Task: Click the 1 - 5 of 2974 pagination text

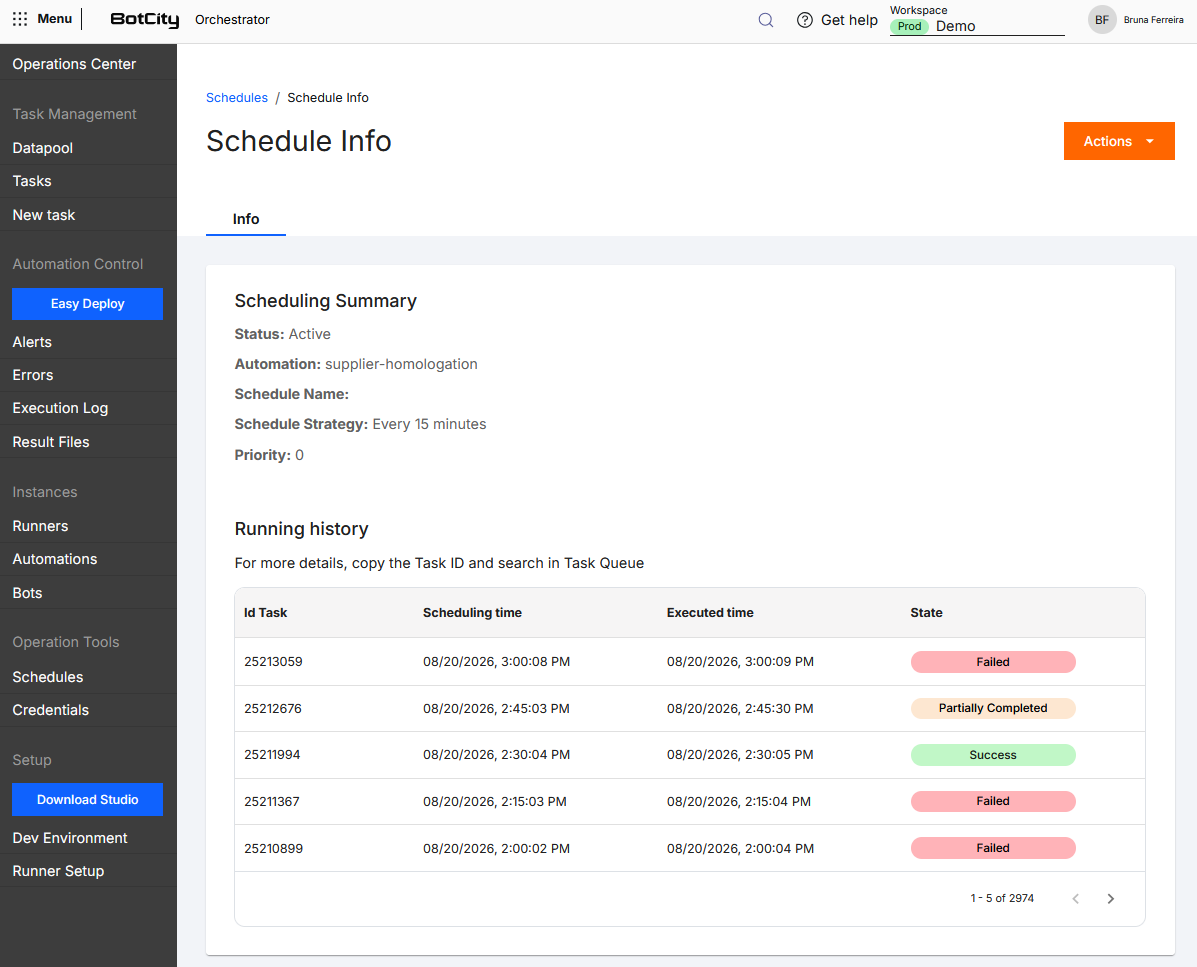Action: point(1002,898)
